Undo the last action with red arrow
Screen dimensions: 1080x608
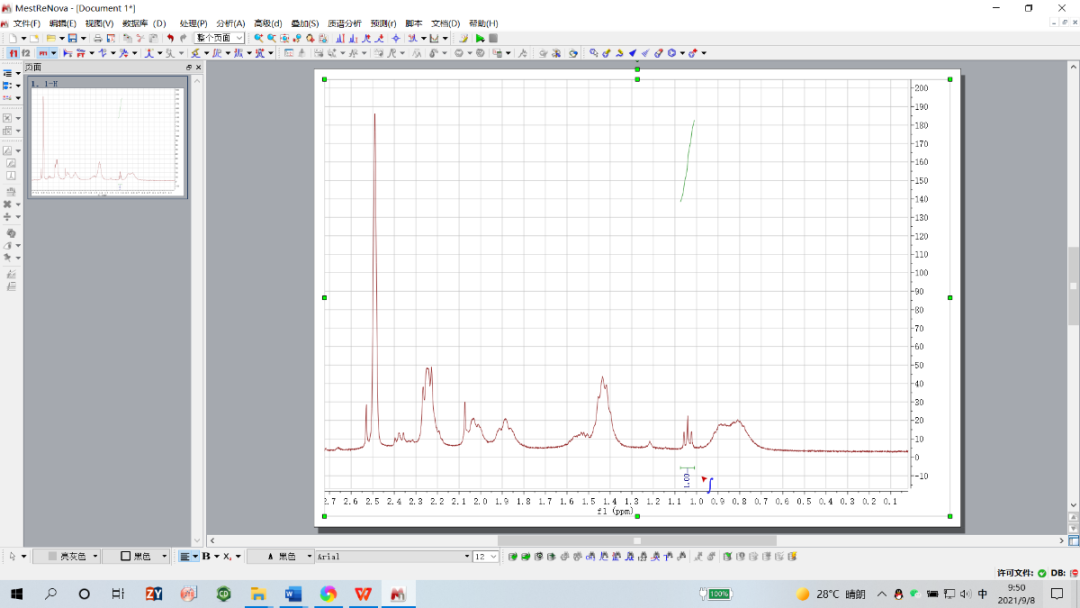(170, 39)
